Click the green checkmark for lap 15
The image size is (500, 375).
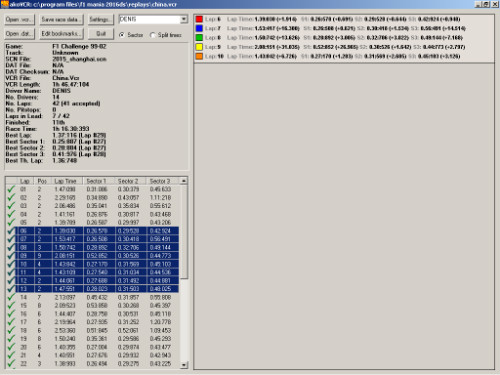click(11, 305)
